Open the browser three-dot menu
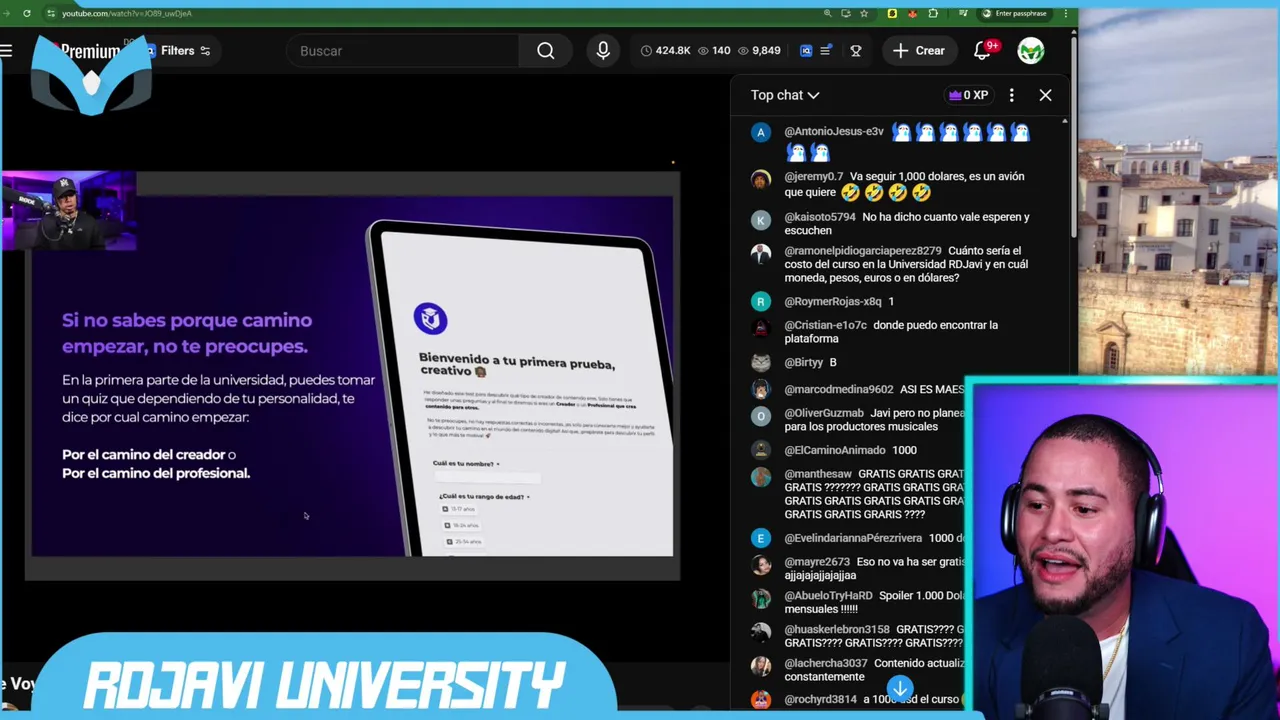Viewport: 1280px width, 720px height. point(1066,13)
